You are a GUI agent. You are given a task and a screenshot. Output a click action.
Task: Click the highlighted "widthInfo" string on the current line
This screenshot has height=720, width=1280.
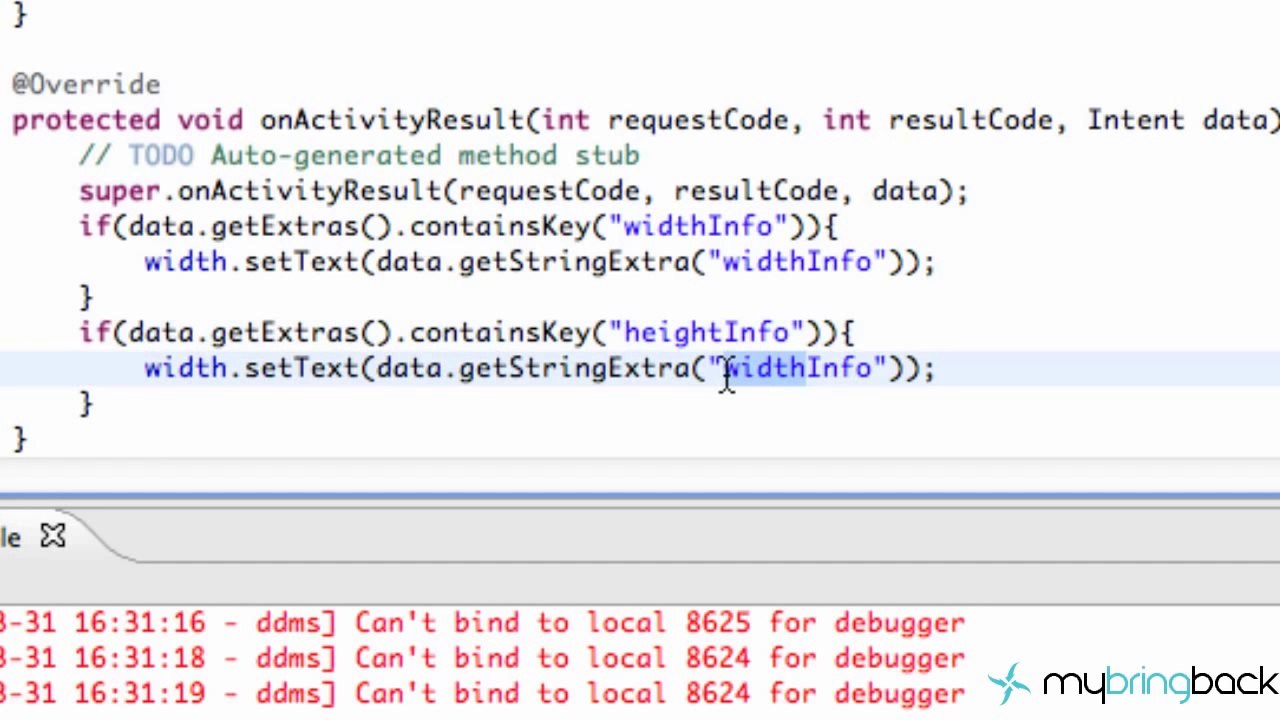click(x=797, y=369)
